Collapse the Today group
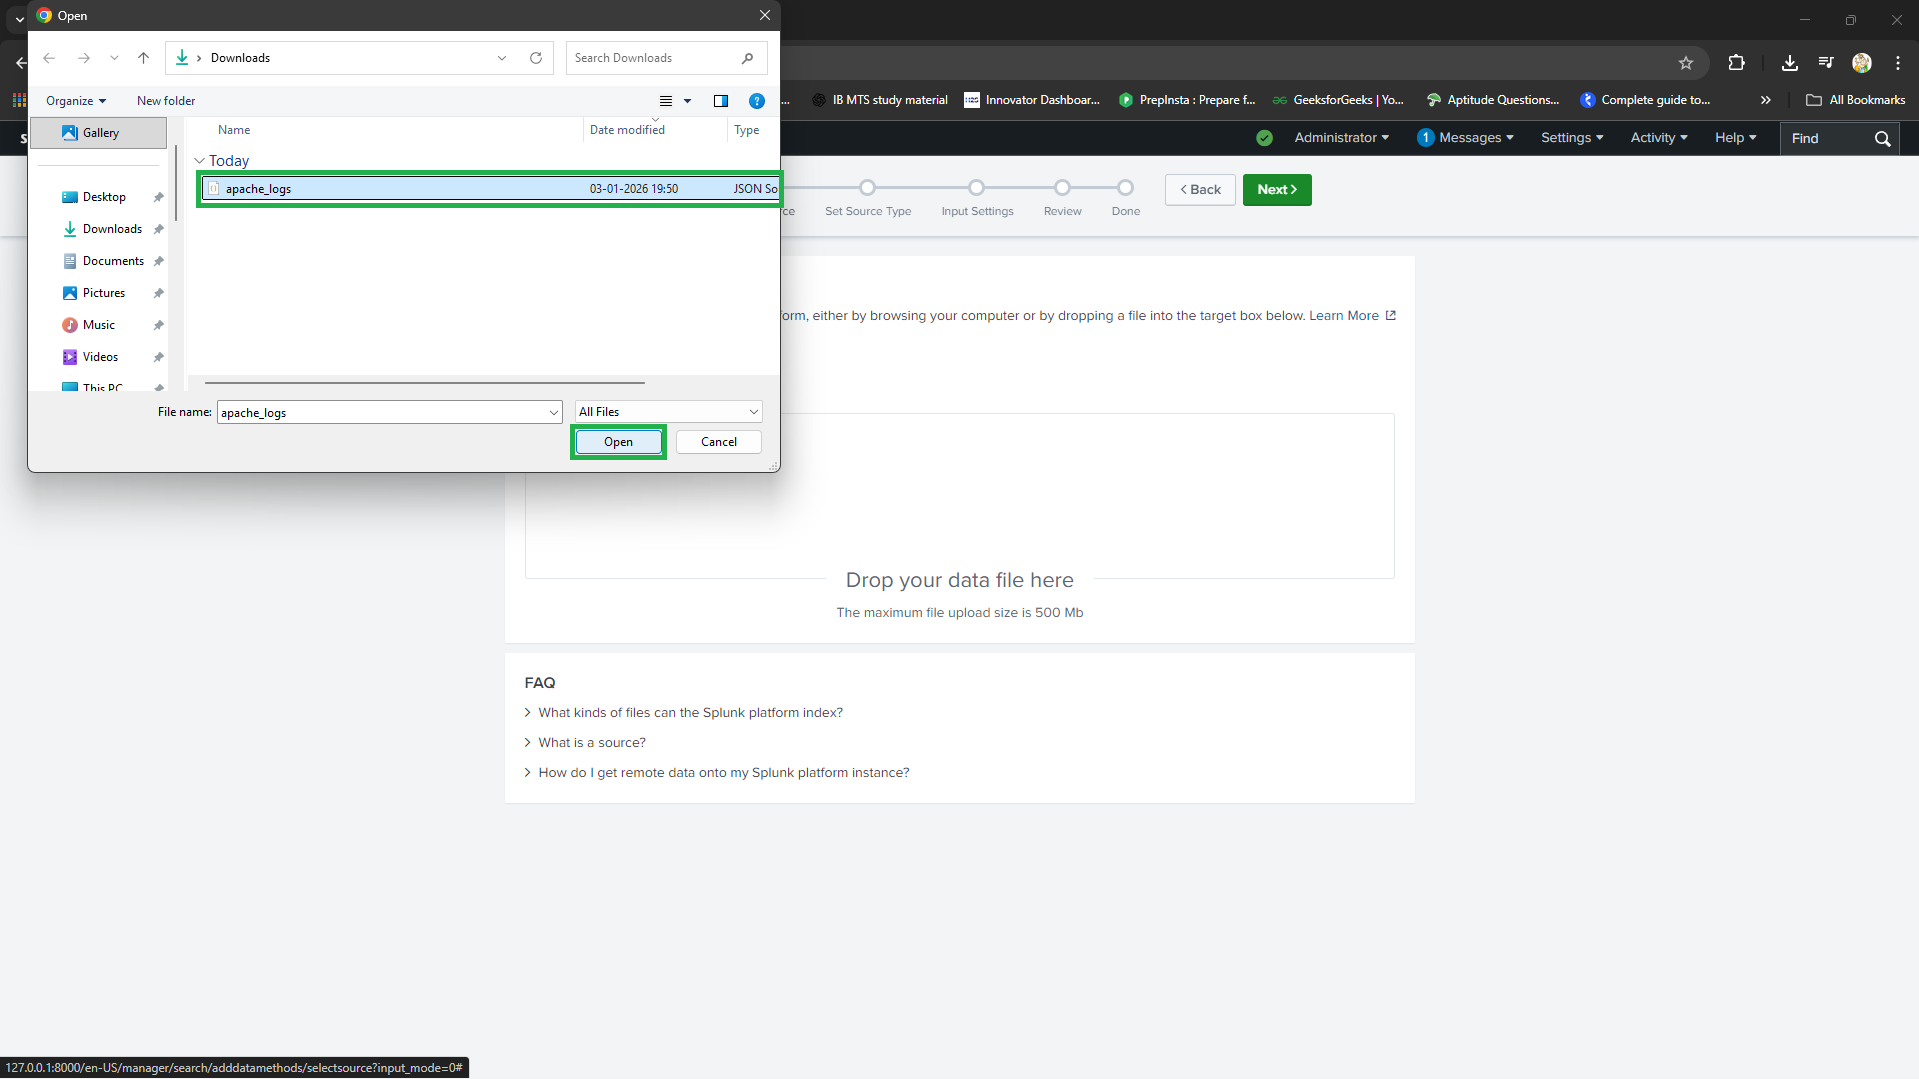The width and height of the screenshot is (1919, 1079). [199, 161]
